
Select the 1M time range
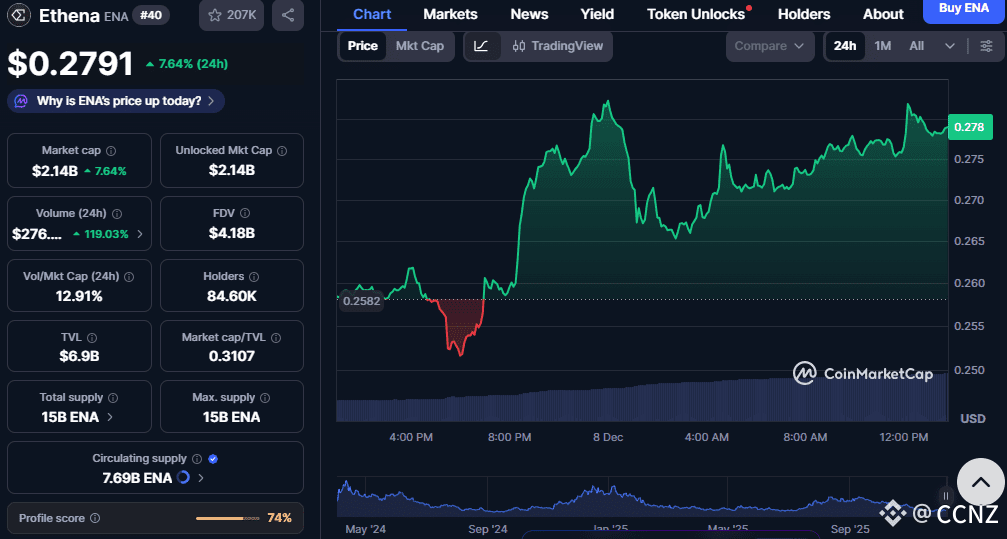[x=882, y=46]
